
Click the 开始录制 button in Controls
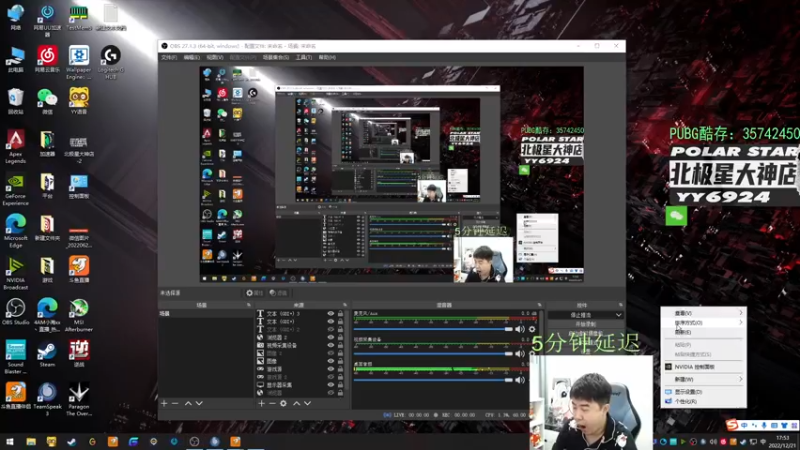(x=585, y=324)
